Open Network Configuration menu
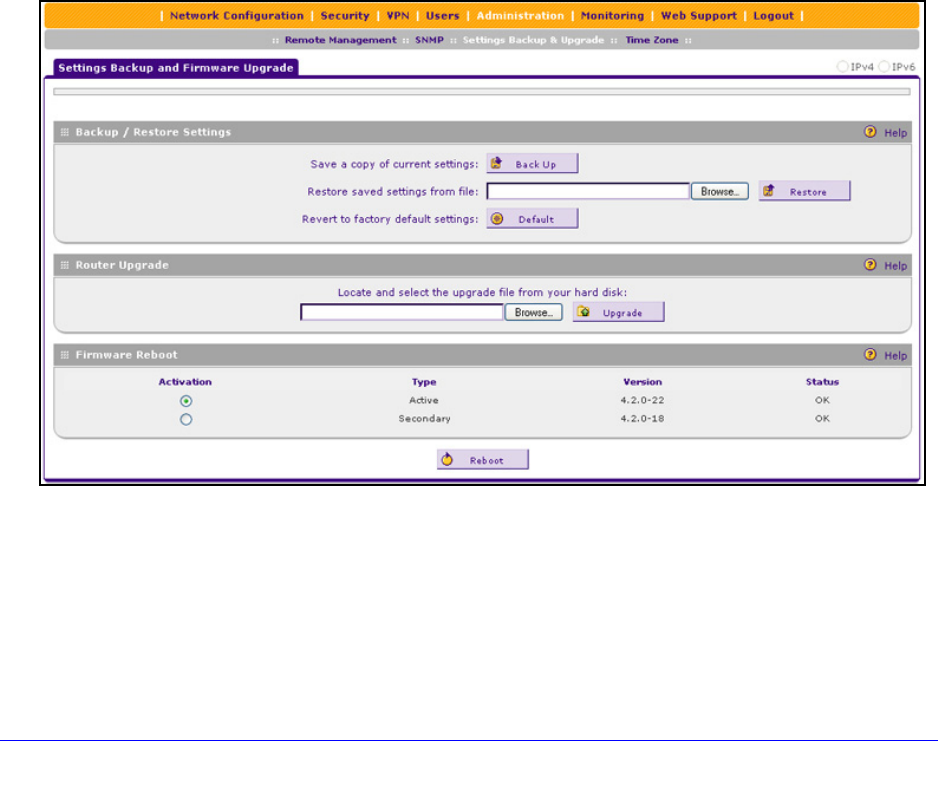This screenshot has height=810, width=939. tap(237, 16)
